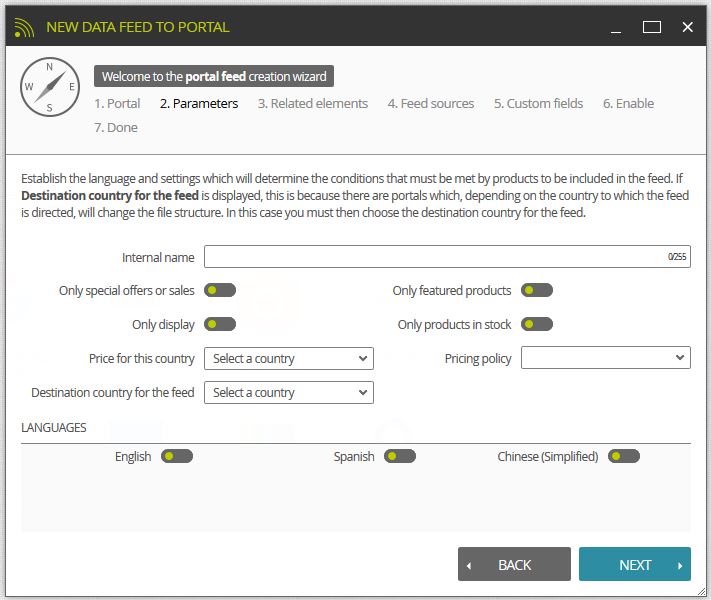The width and height of the screenshot is (711, 600).
Task: Enable Only products in stock
Action: pyautogui.click(x=537, y=324)
